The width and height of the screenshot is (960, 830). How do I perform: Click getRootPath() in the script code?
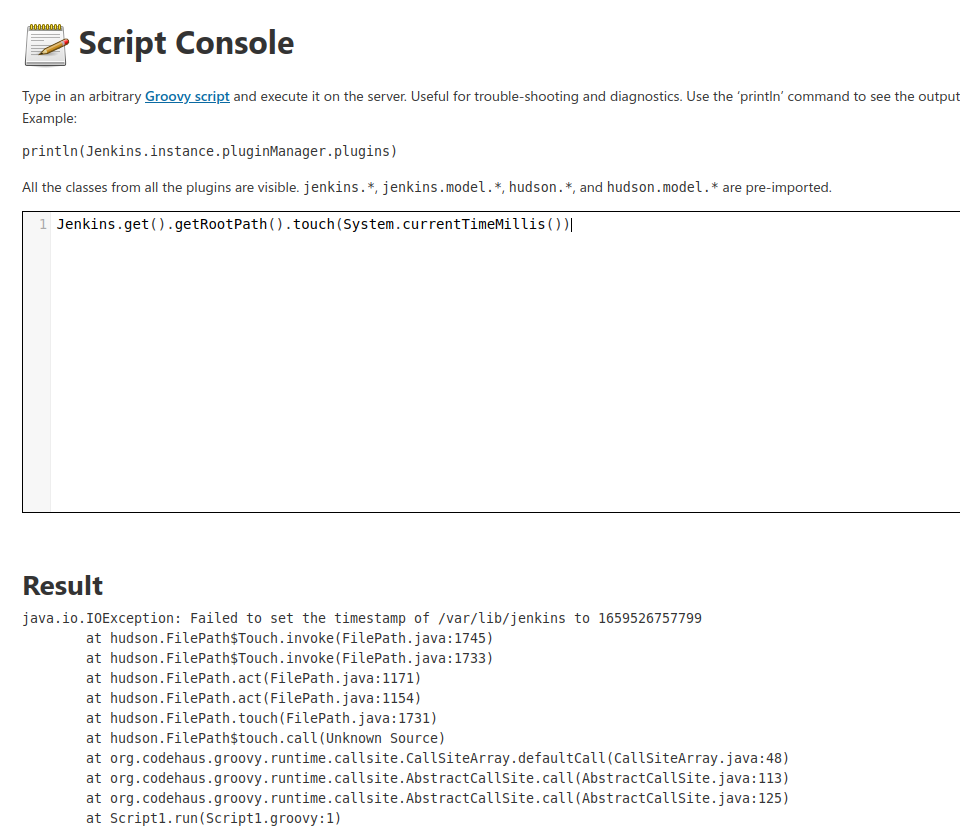[226, 224]
